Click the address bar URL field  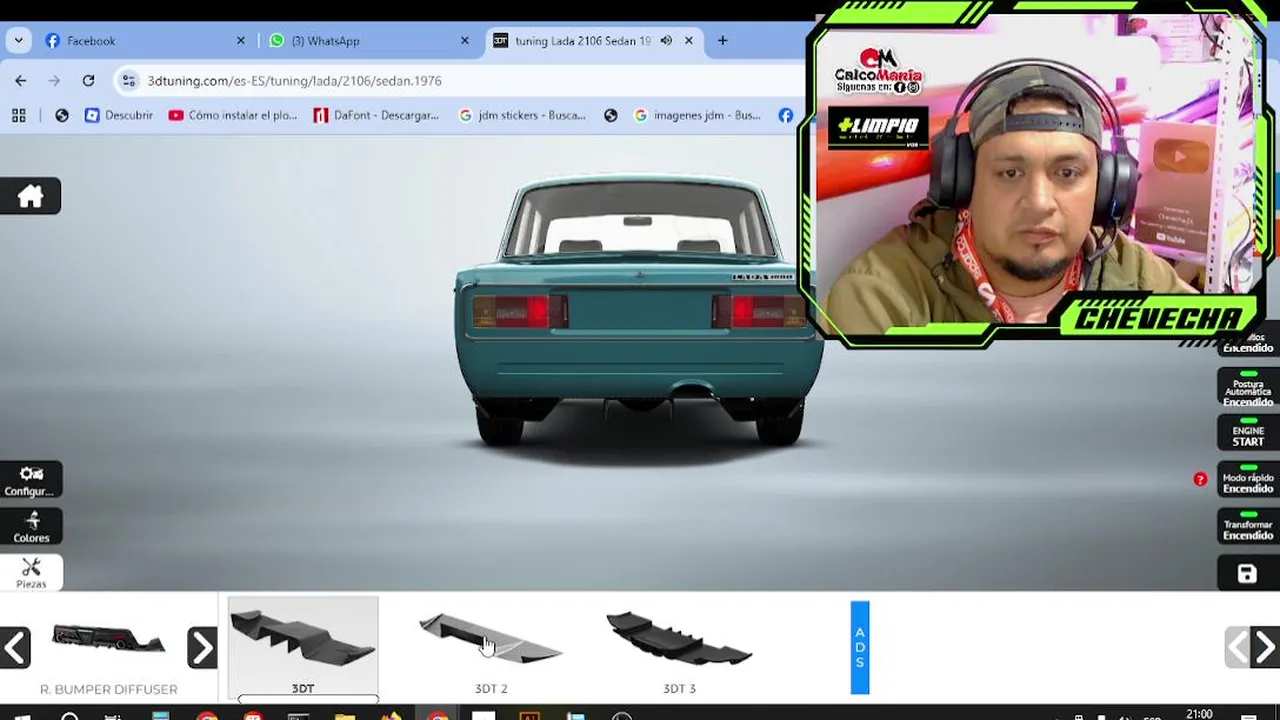458,81
